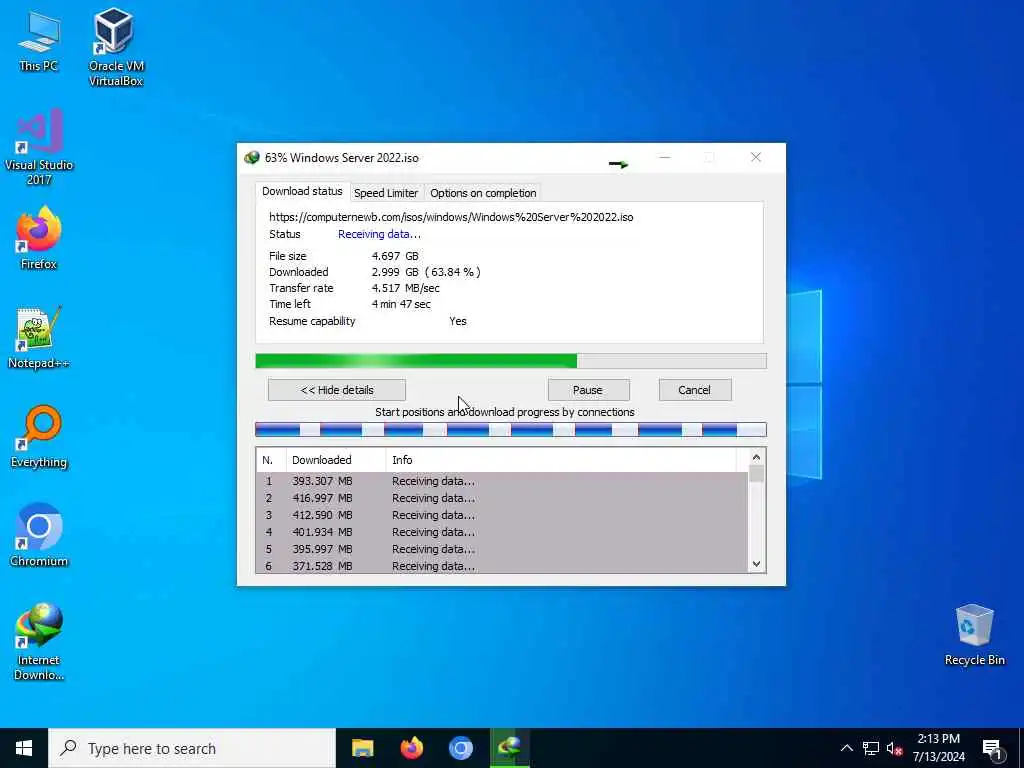Cancel the download
Screen dimensions: 1024x768
pos(695,390)
